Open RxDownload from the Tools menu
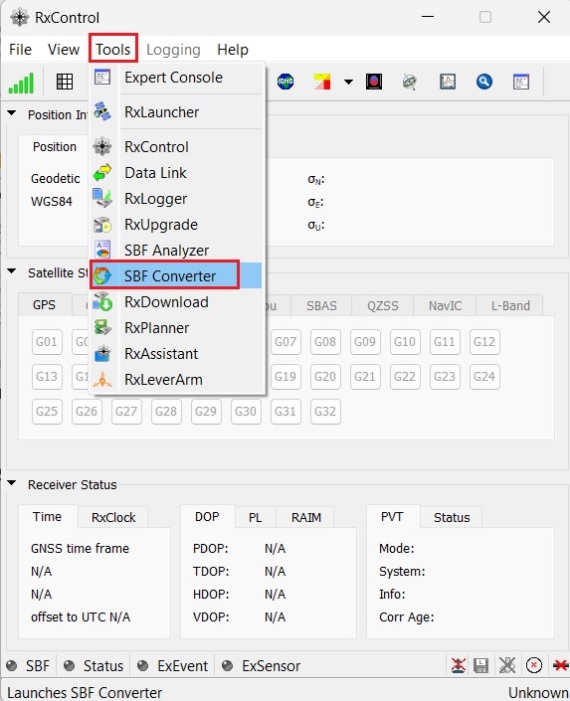Image resolution: width=570 pixels, height=701 pixels. 177,302
